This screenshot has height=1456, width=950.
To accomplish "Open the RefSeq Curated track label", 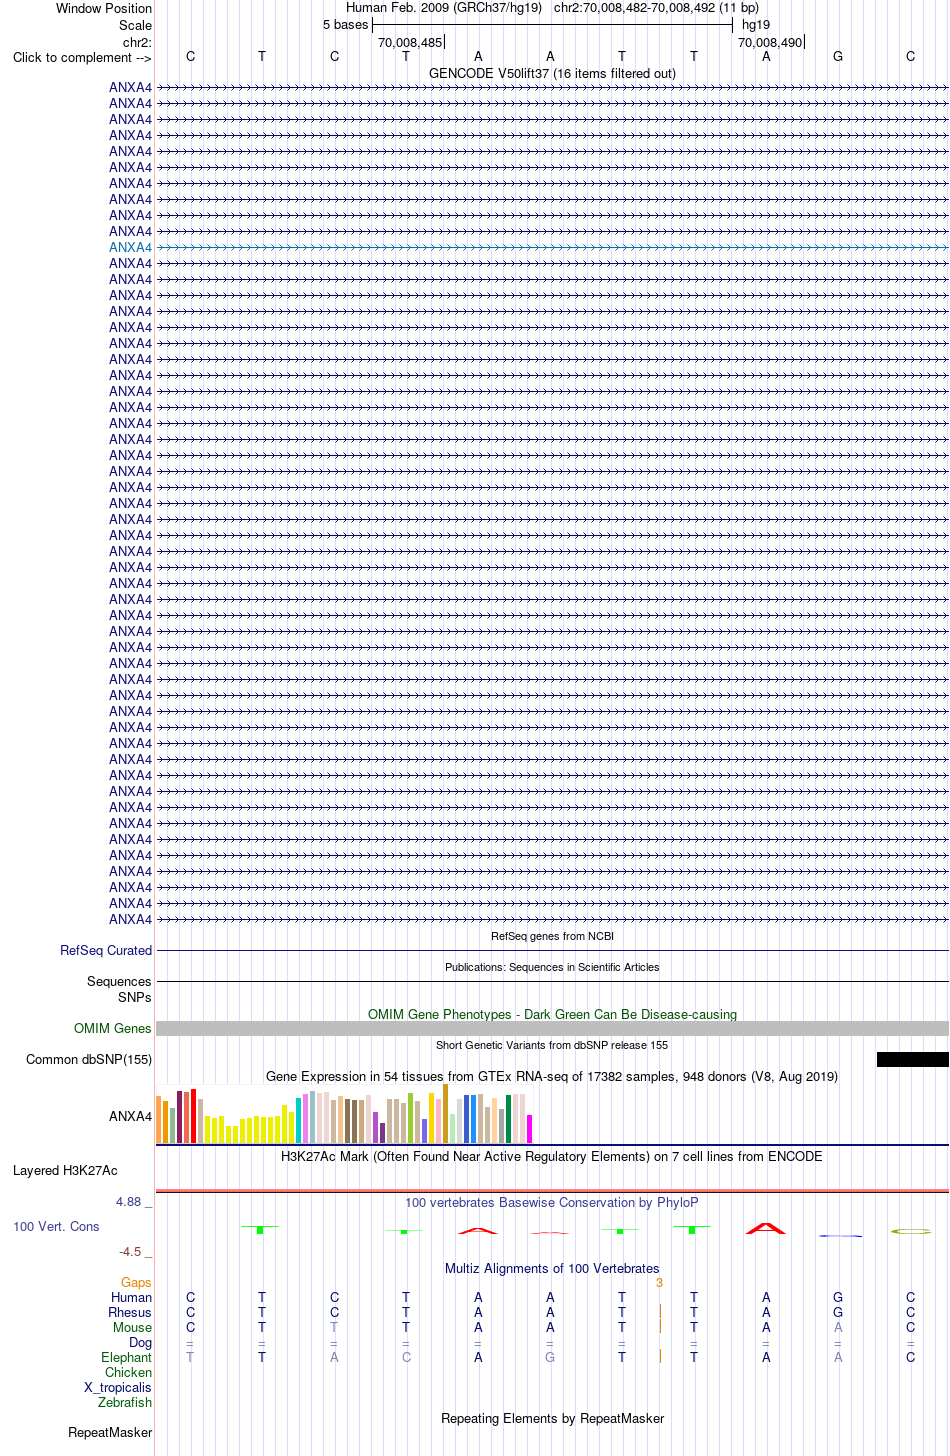I will coord(106,950).
